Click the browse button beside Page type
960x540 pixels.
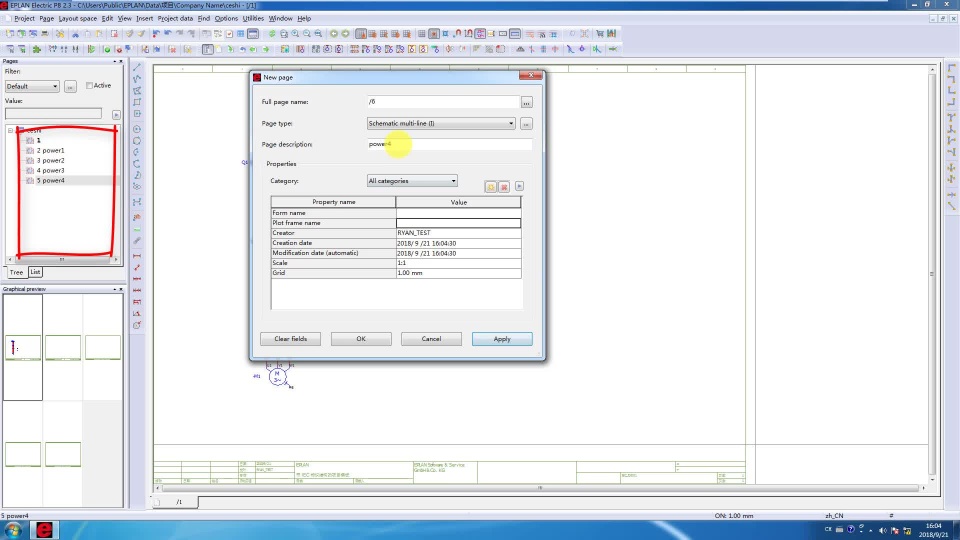526,124
